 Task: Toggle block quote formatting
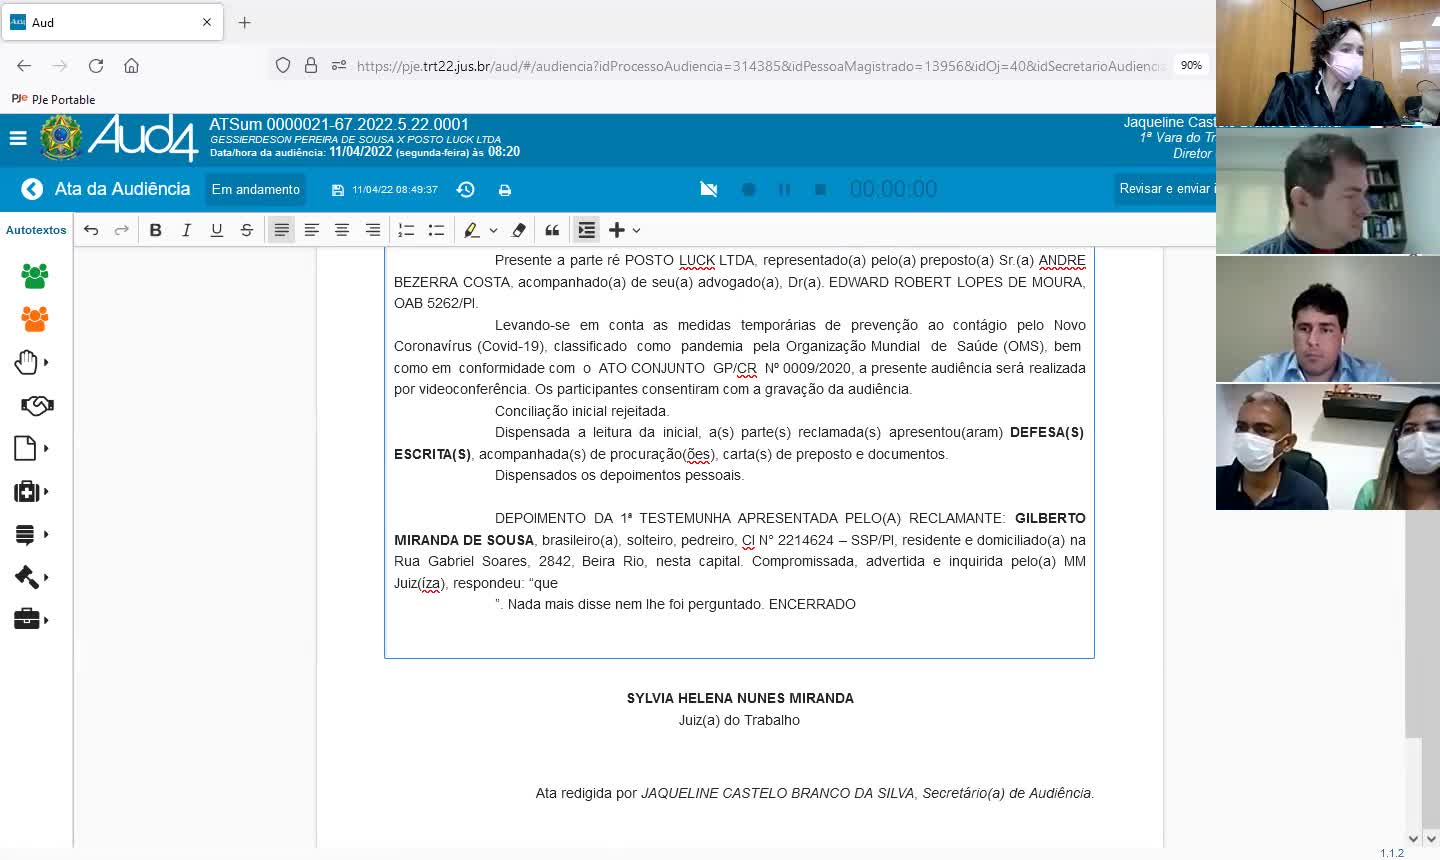pyautogui.click(x=552, y=230)
